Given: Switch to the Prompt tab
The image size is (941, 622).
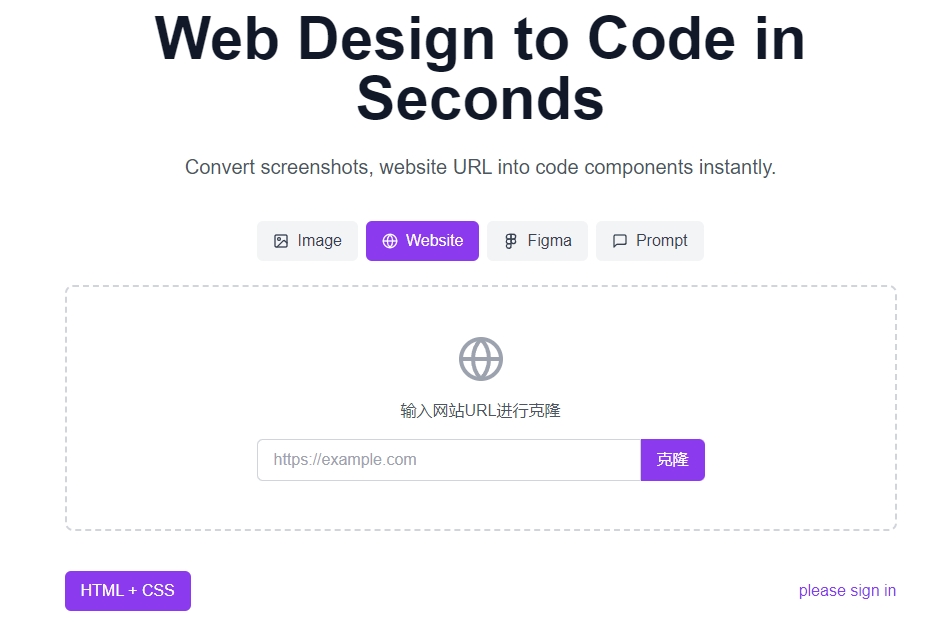Looking at the screenshot, I should (x=649, y=241).
